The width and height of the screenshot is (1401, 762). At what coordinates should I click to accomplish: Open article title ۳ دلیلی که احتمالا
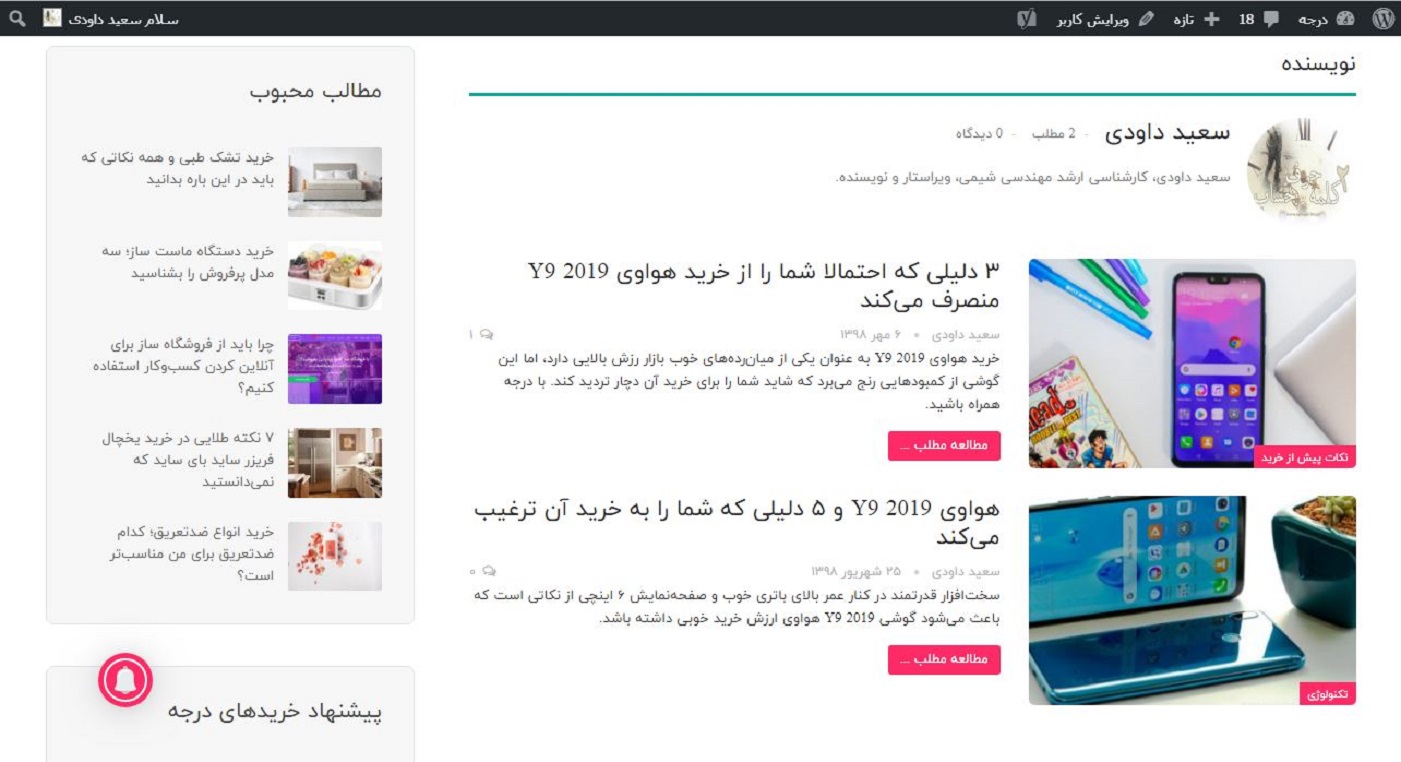[x=764, y=285]
